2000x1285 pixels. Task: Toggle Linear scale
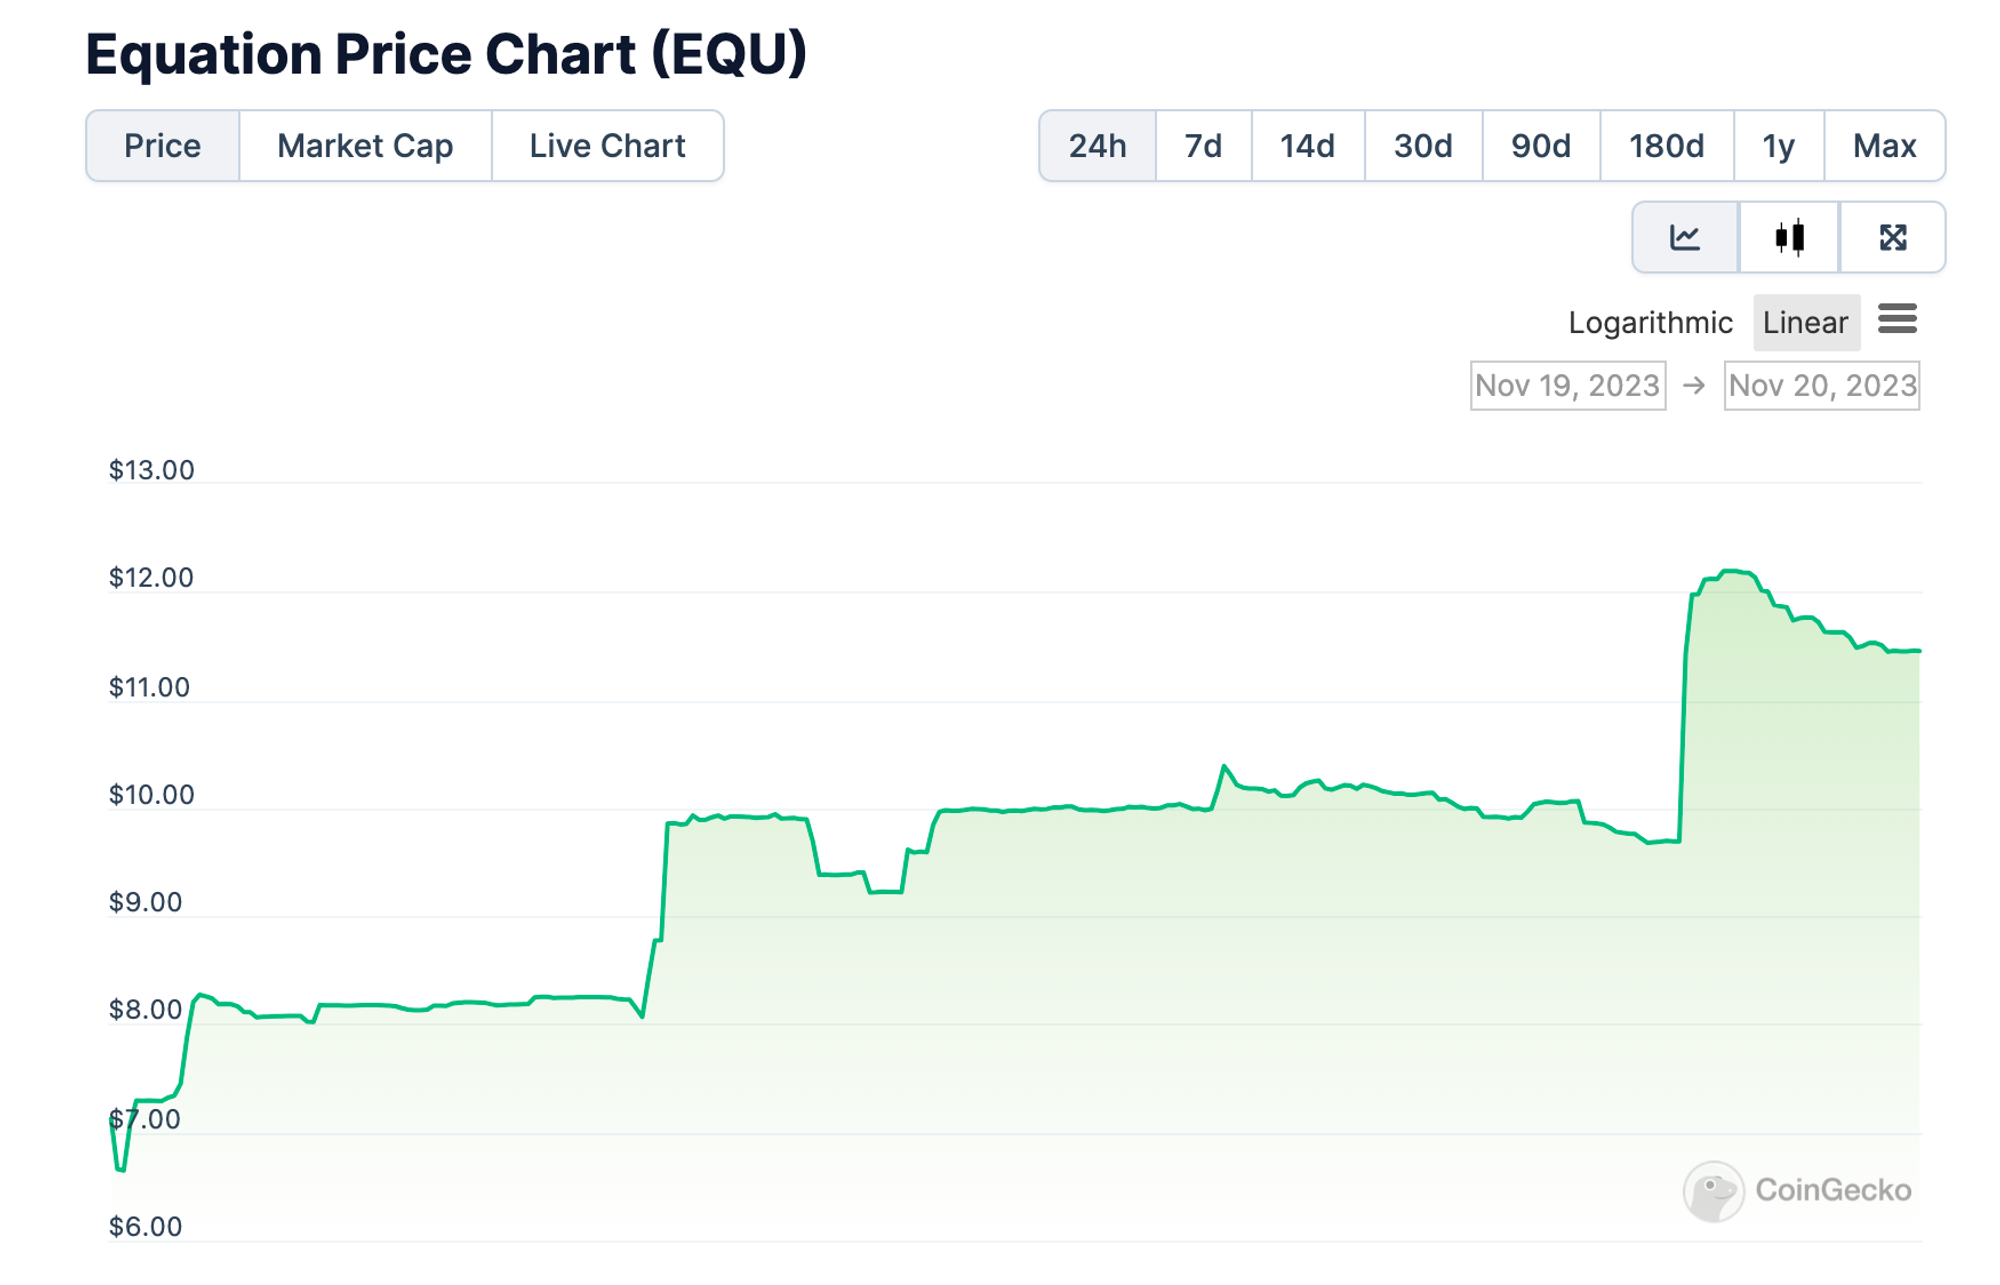[x=1805, y=321]
